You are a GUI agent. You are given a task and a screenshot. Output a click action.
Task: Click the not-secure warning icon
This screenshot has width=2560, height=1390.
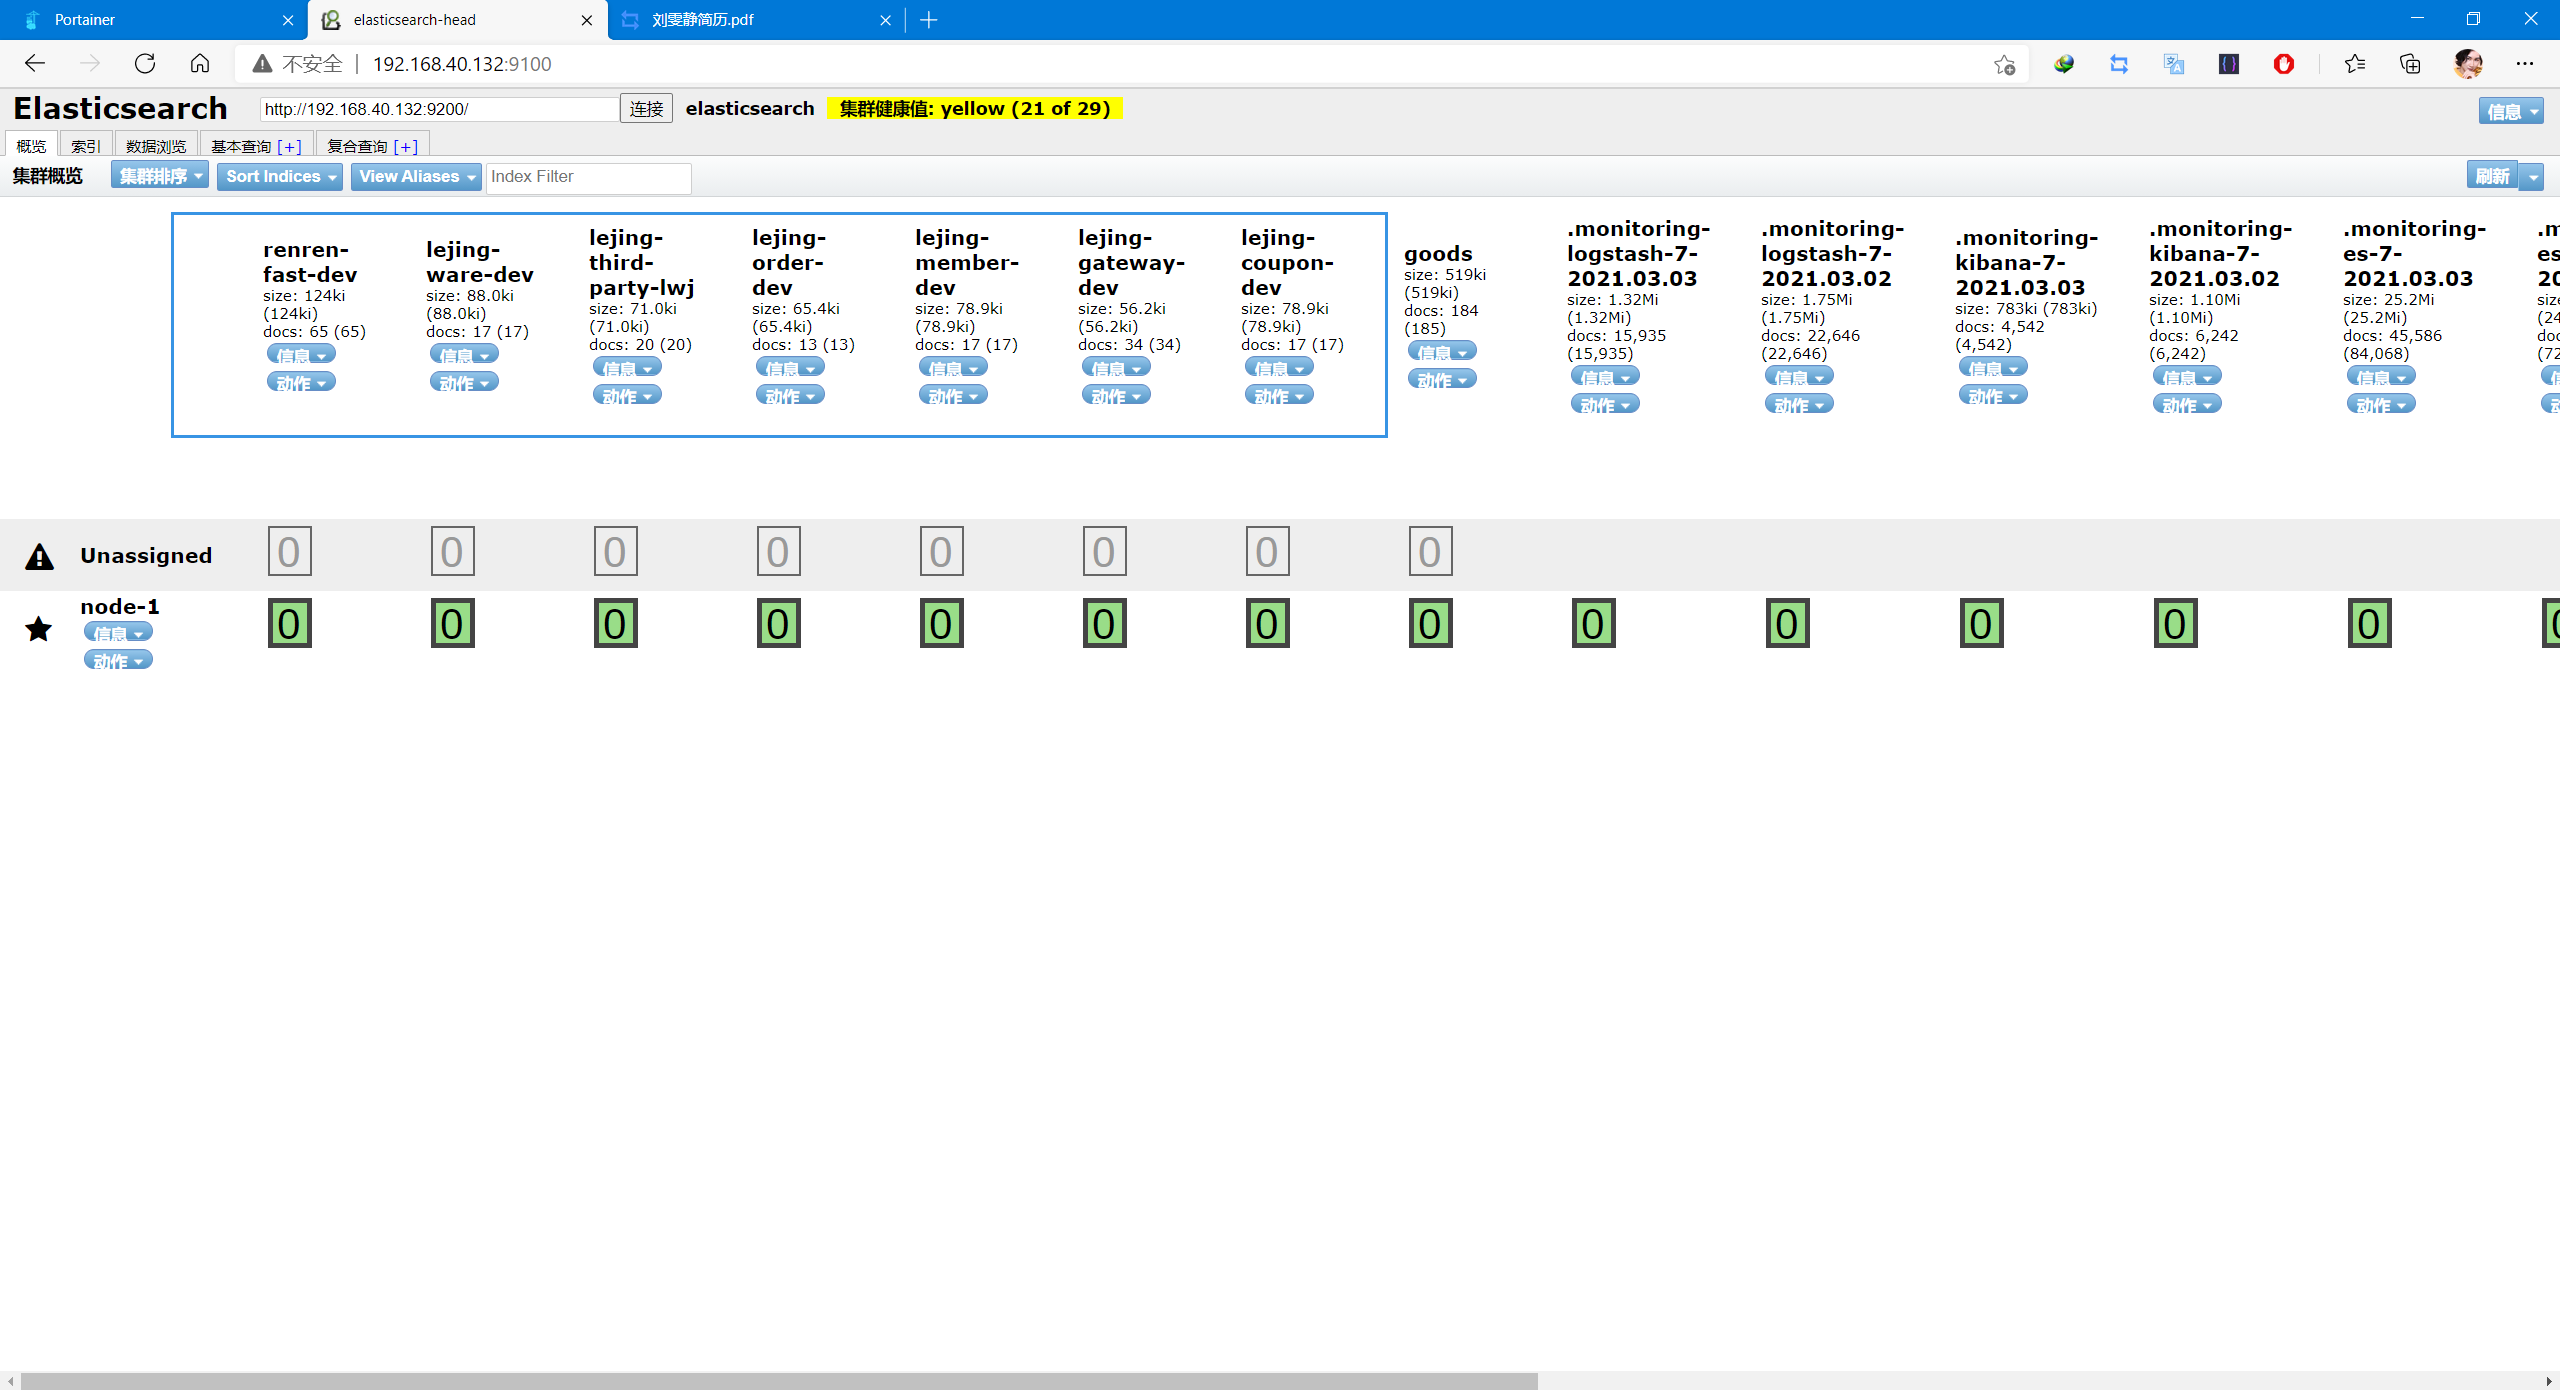click(262, 64)
